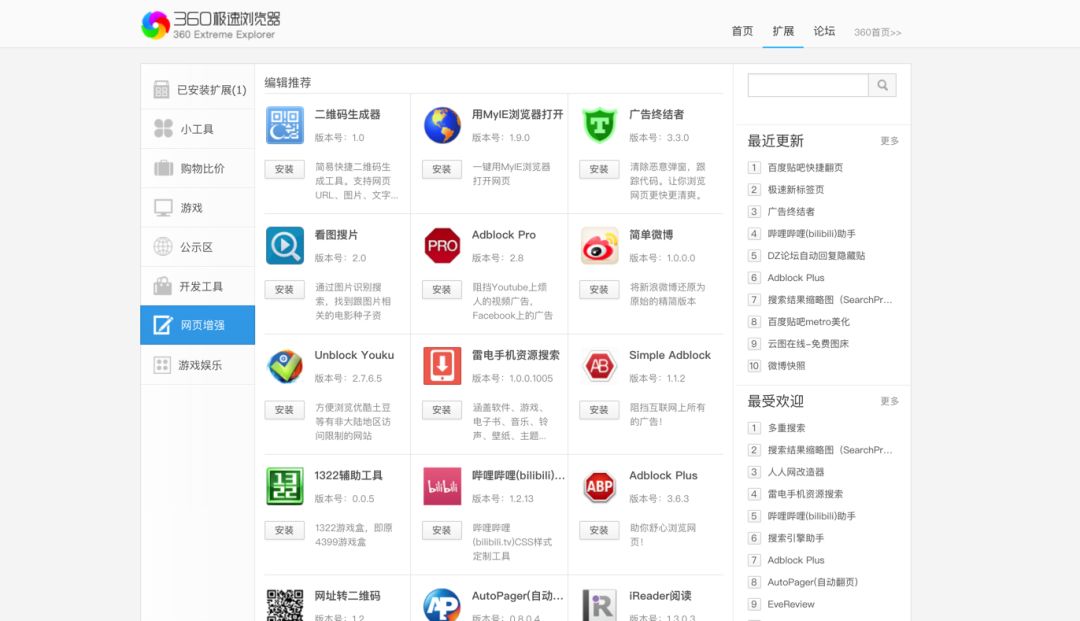
Task: Open the Unblock Youku title link
Action: tap(354, 355)
